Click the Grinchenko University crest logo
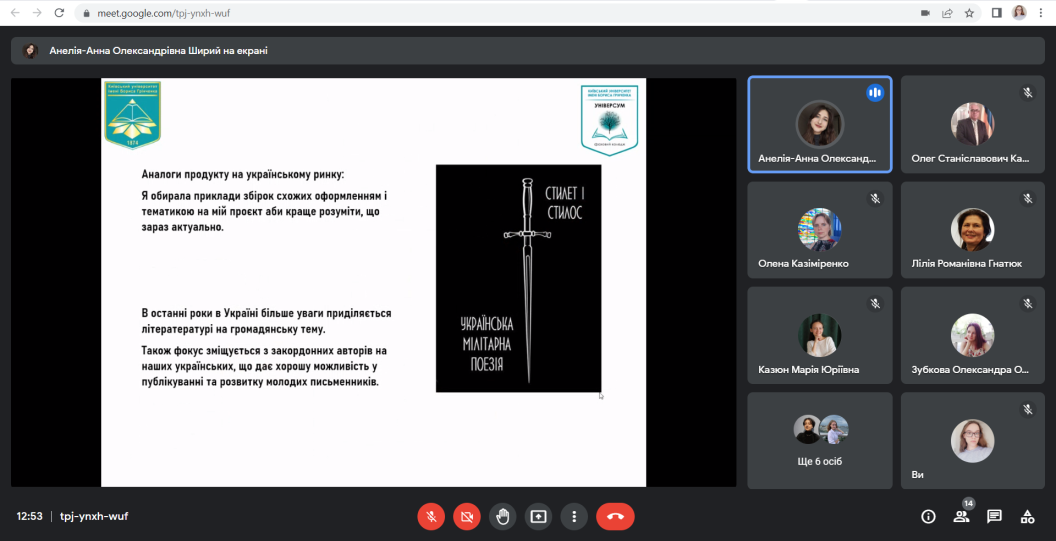 pyautogui.click(x=132, y=115)
